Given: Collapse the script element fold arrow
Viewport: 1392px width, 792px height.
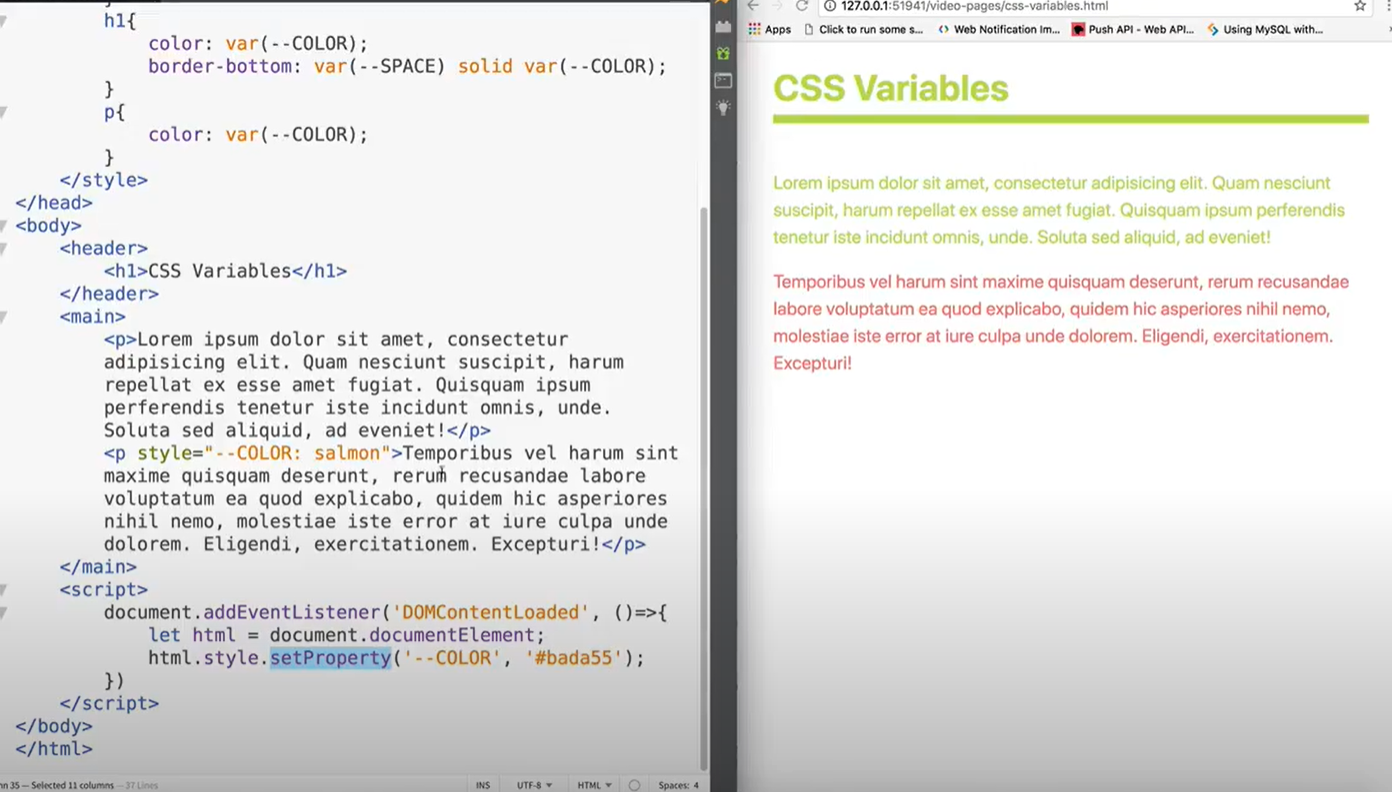Looking at the screenshot, I should coord(3,590).
